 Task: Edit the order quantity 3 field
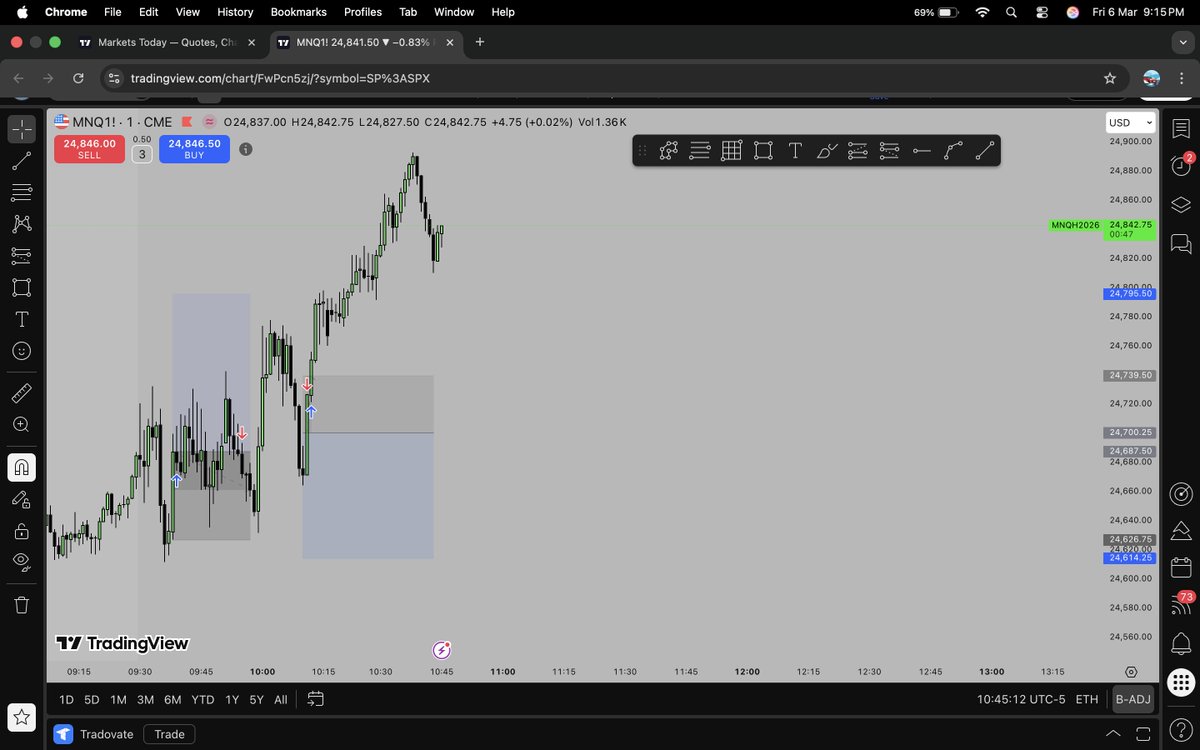coord(142,154)
